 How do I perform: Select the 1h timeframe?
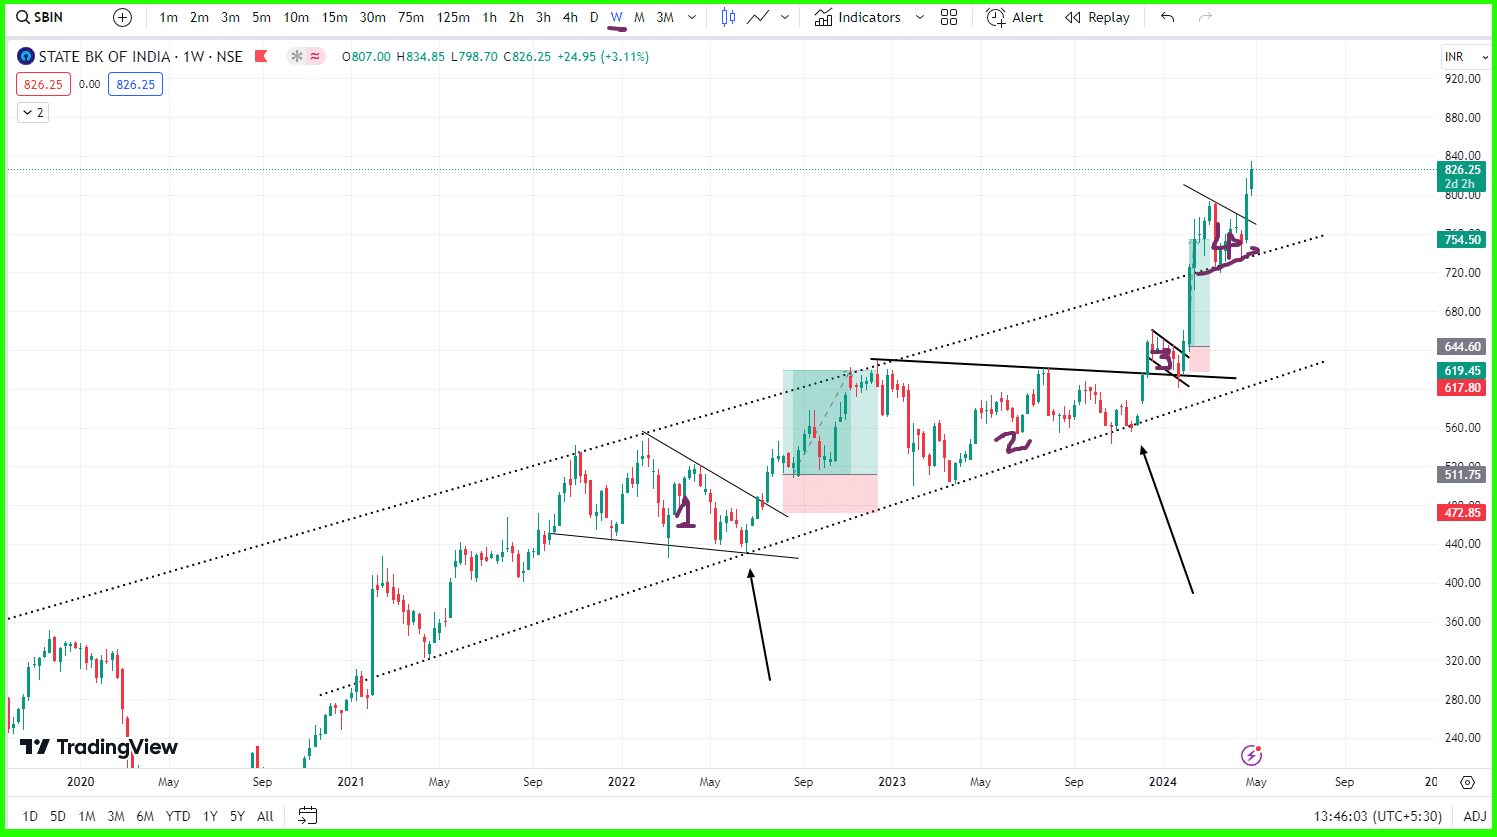(489, 17)
